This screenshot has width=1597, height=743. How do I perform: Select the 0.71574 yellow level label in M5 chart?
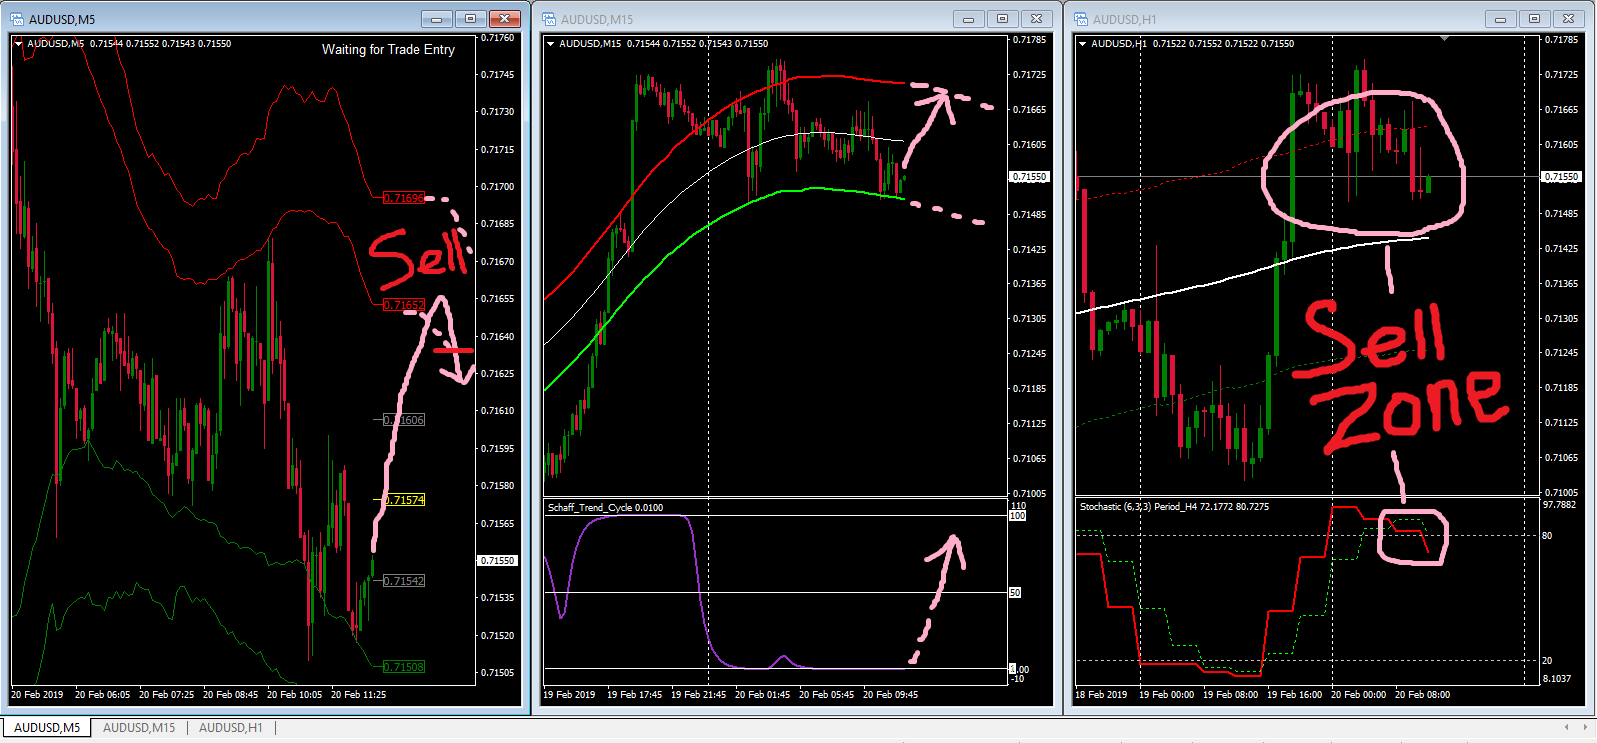click(404, 500)
